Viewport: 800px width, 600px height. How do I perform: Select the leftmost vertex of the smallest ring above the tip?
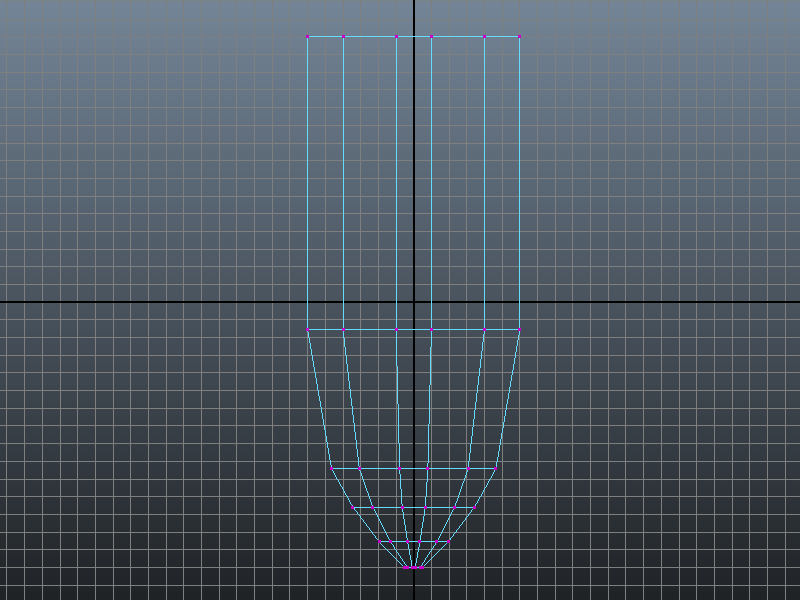[x=380, y=542]
